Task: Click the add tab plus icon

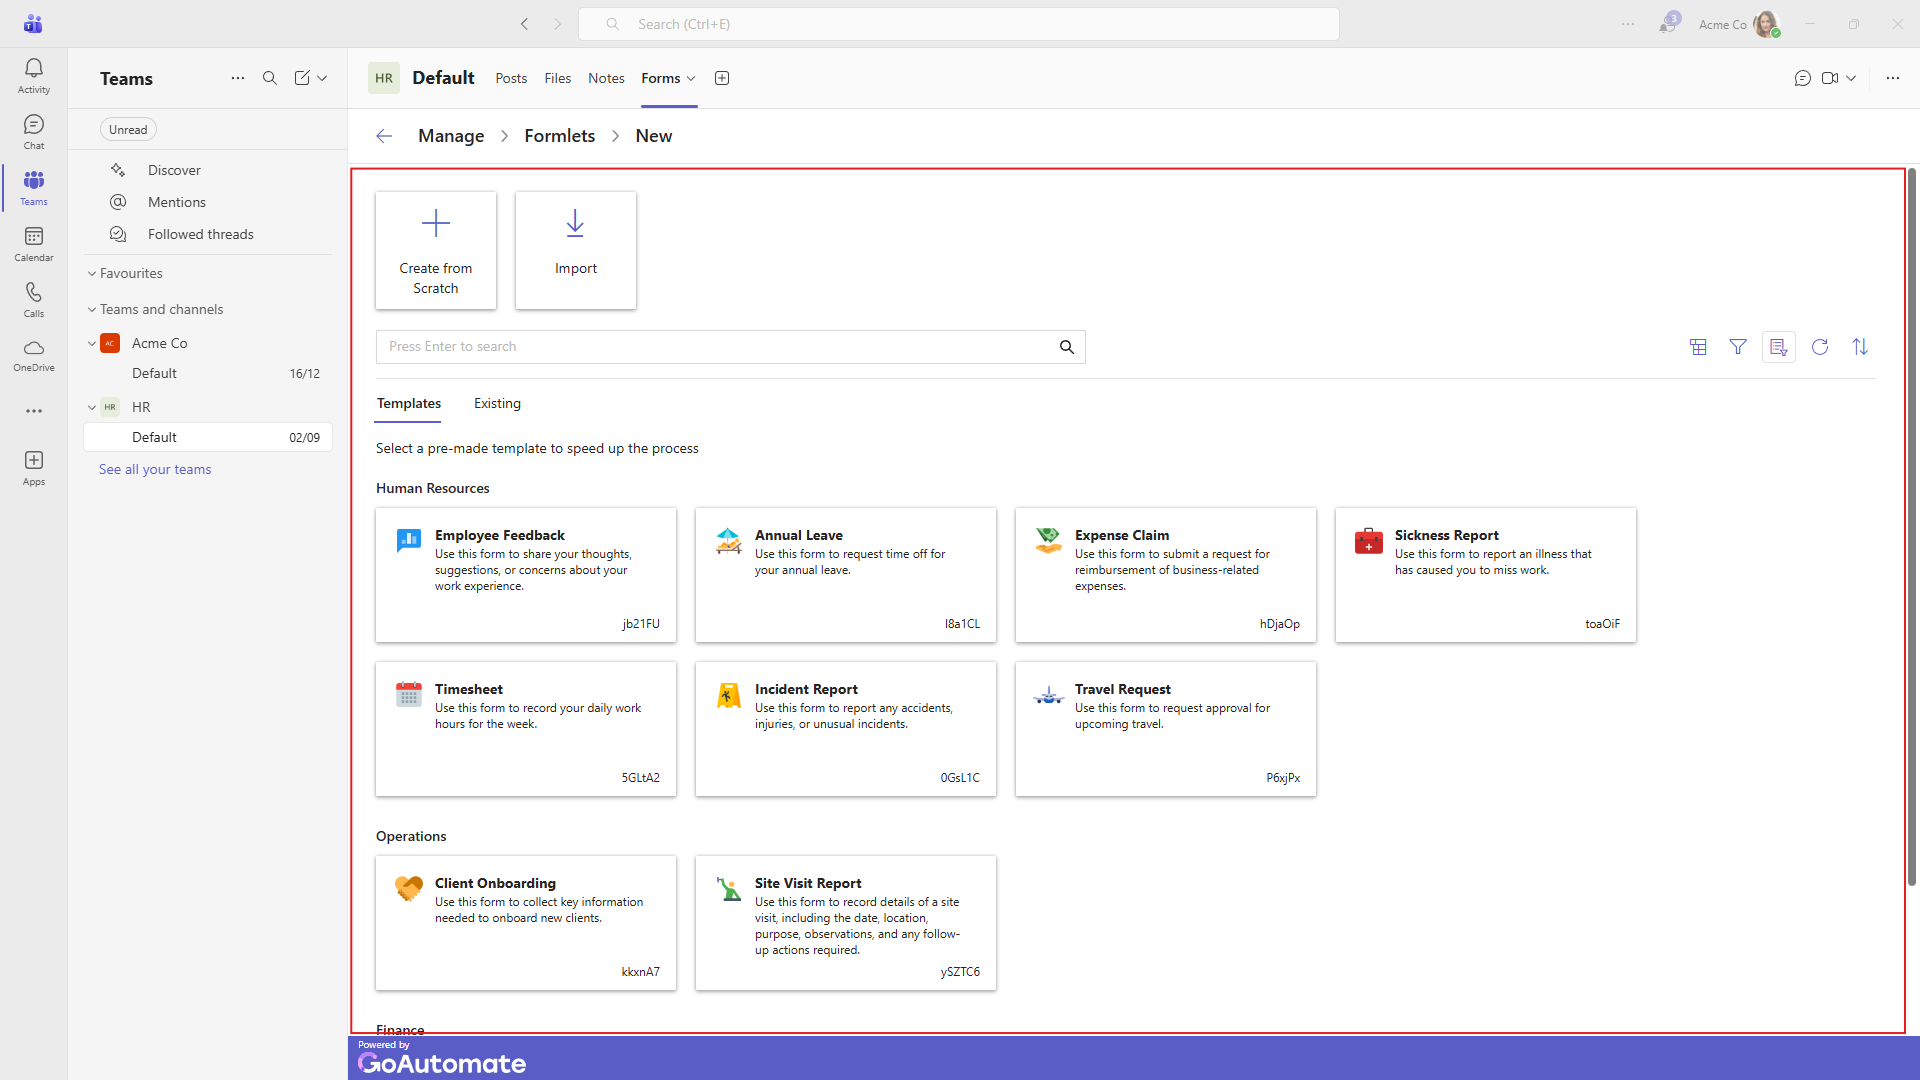Action: (x=722, y=78)
